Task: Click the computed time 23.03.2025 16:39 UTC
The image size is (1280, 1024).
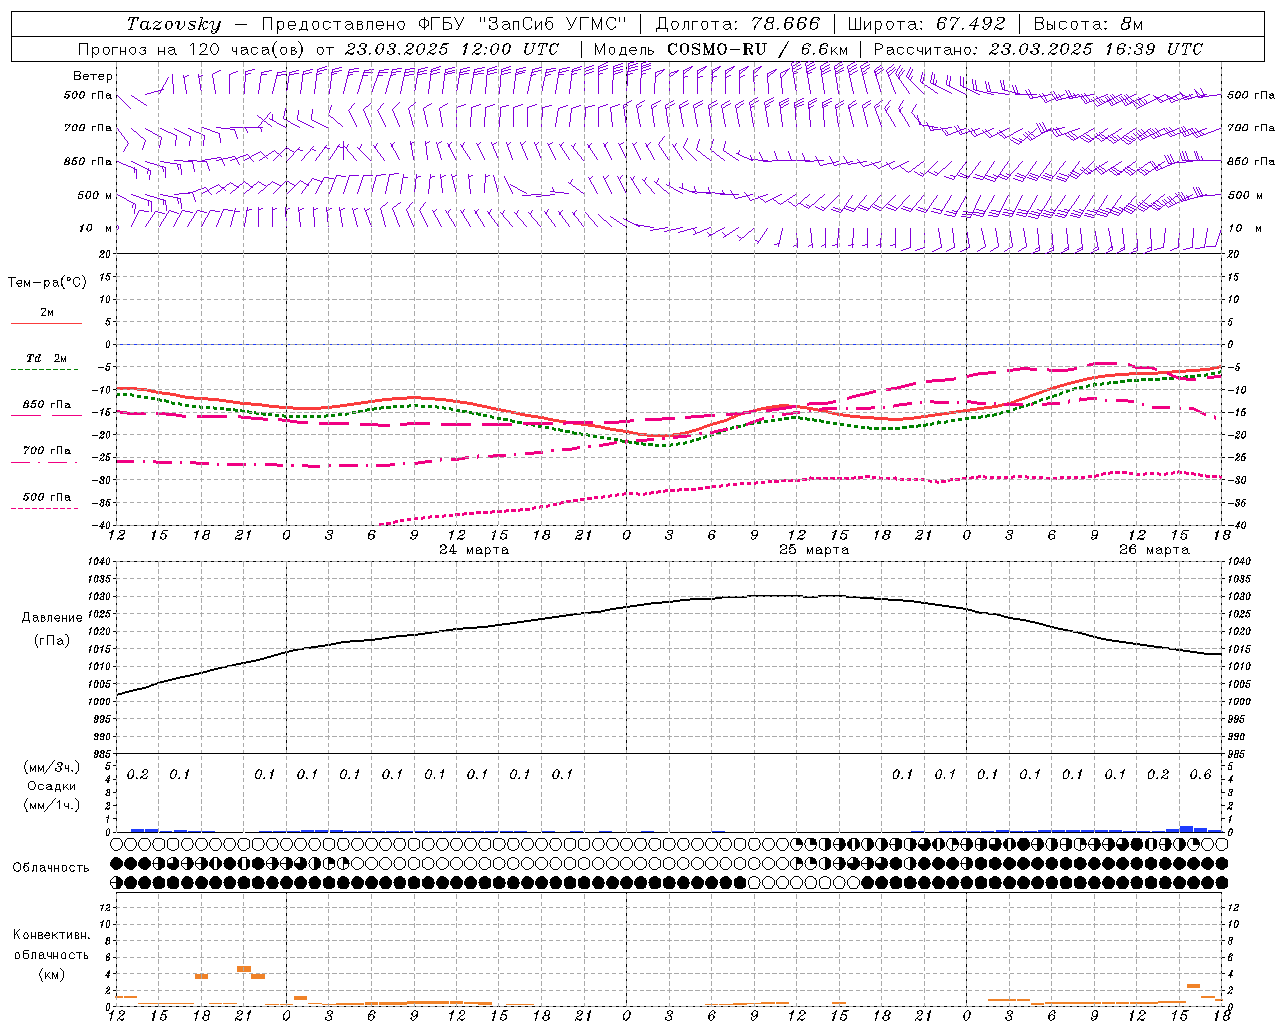Action: (x=1096, y=49)
